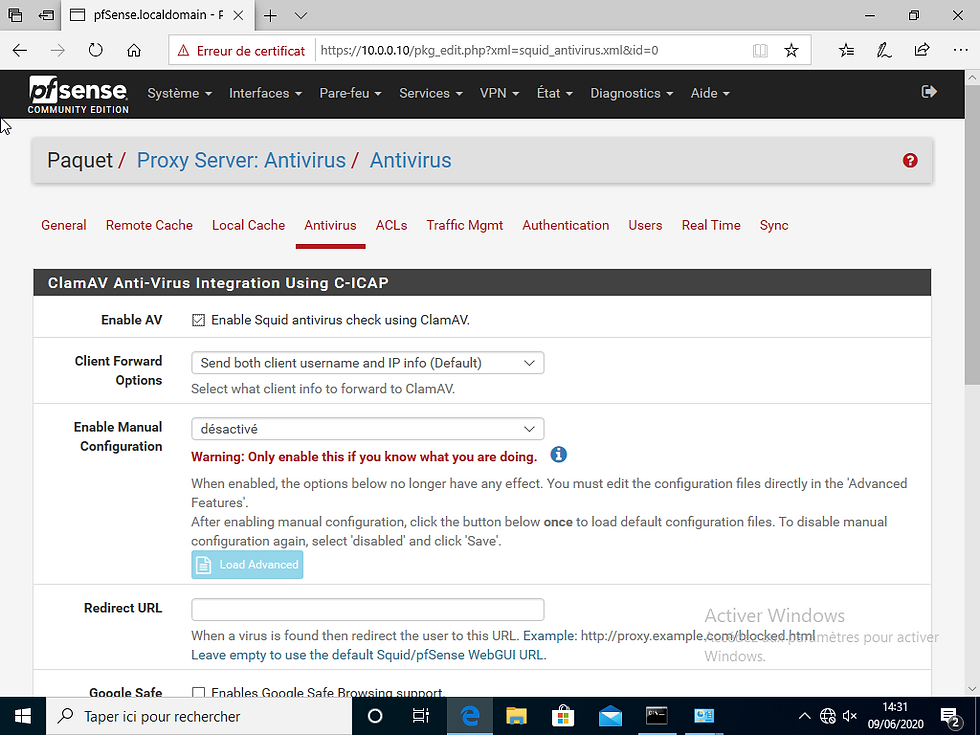
Task: Open the favorites hub icon
Action: 846,51
